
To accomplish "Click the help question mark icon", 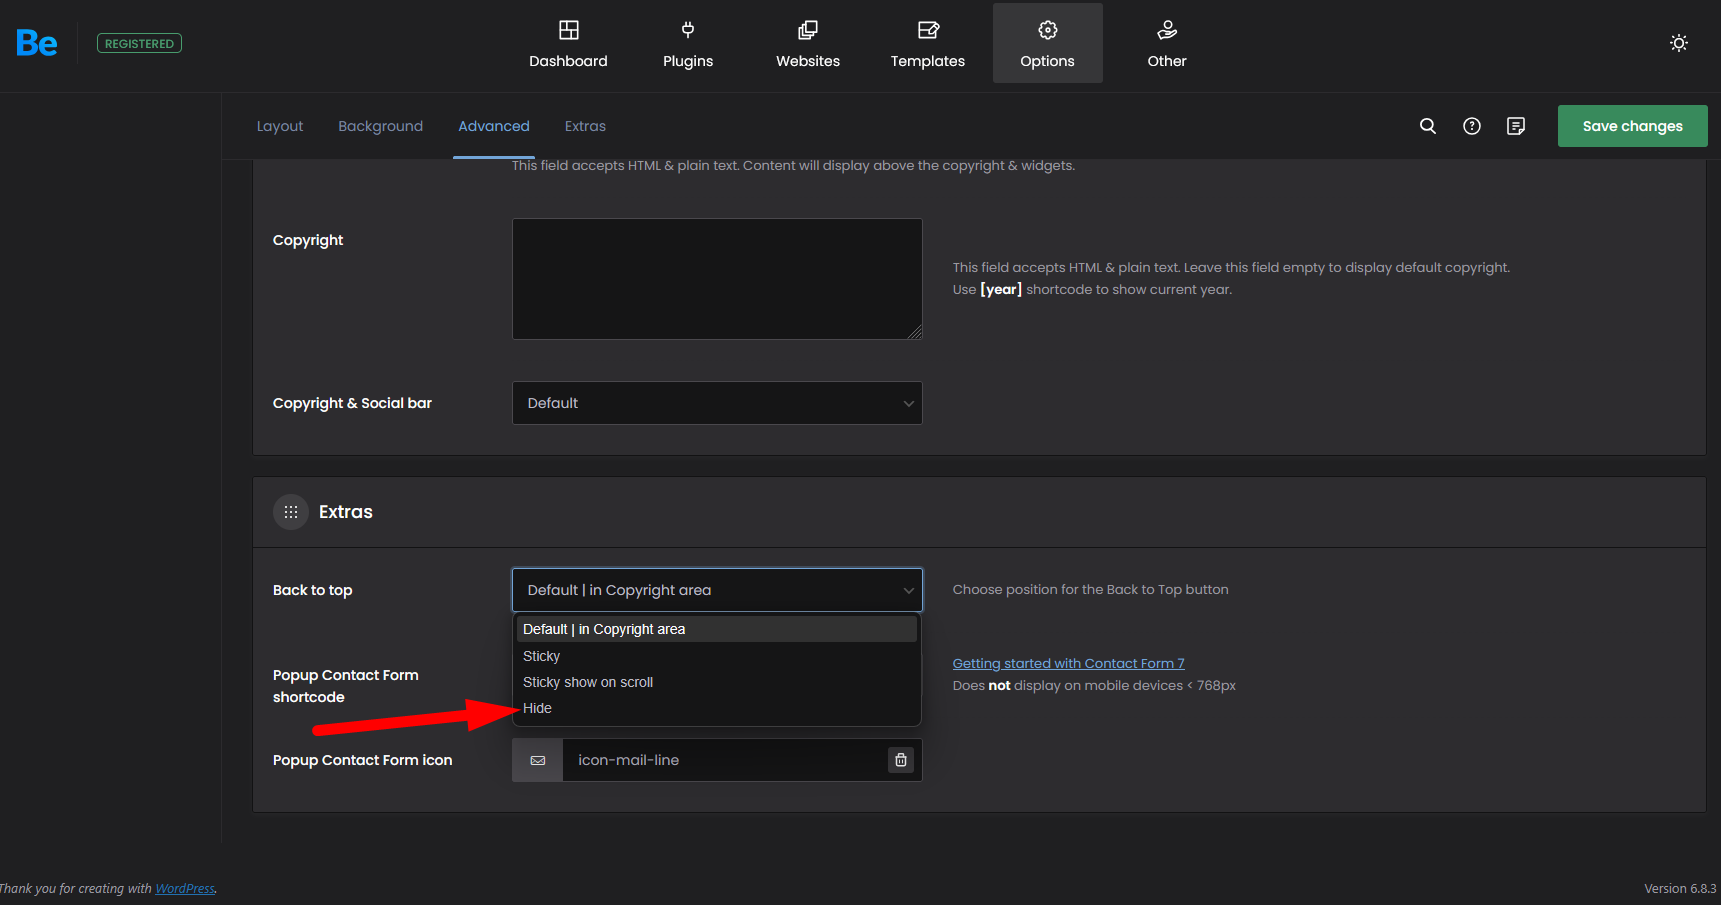I will pos(1471,126).
